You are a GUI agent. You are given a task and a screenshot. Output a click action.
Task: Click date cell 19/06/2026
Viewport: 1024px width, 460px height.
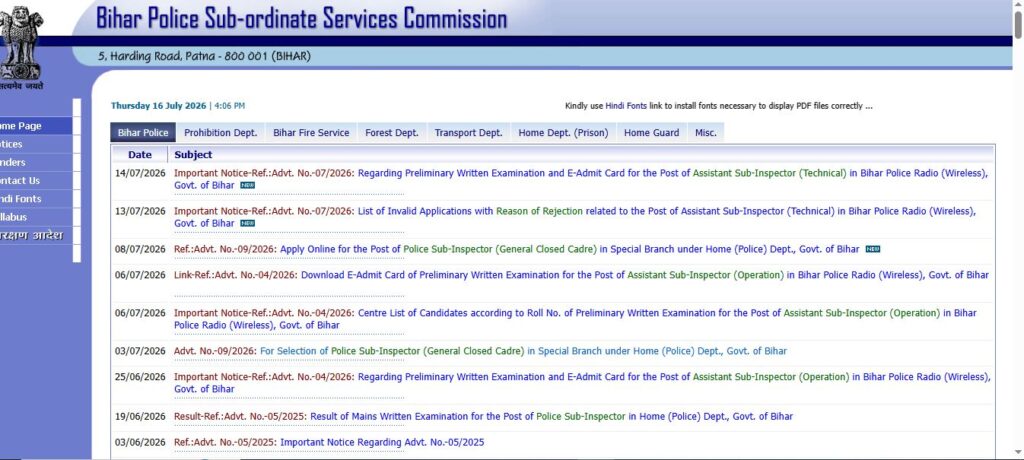click(x=140, y=416)
